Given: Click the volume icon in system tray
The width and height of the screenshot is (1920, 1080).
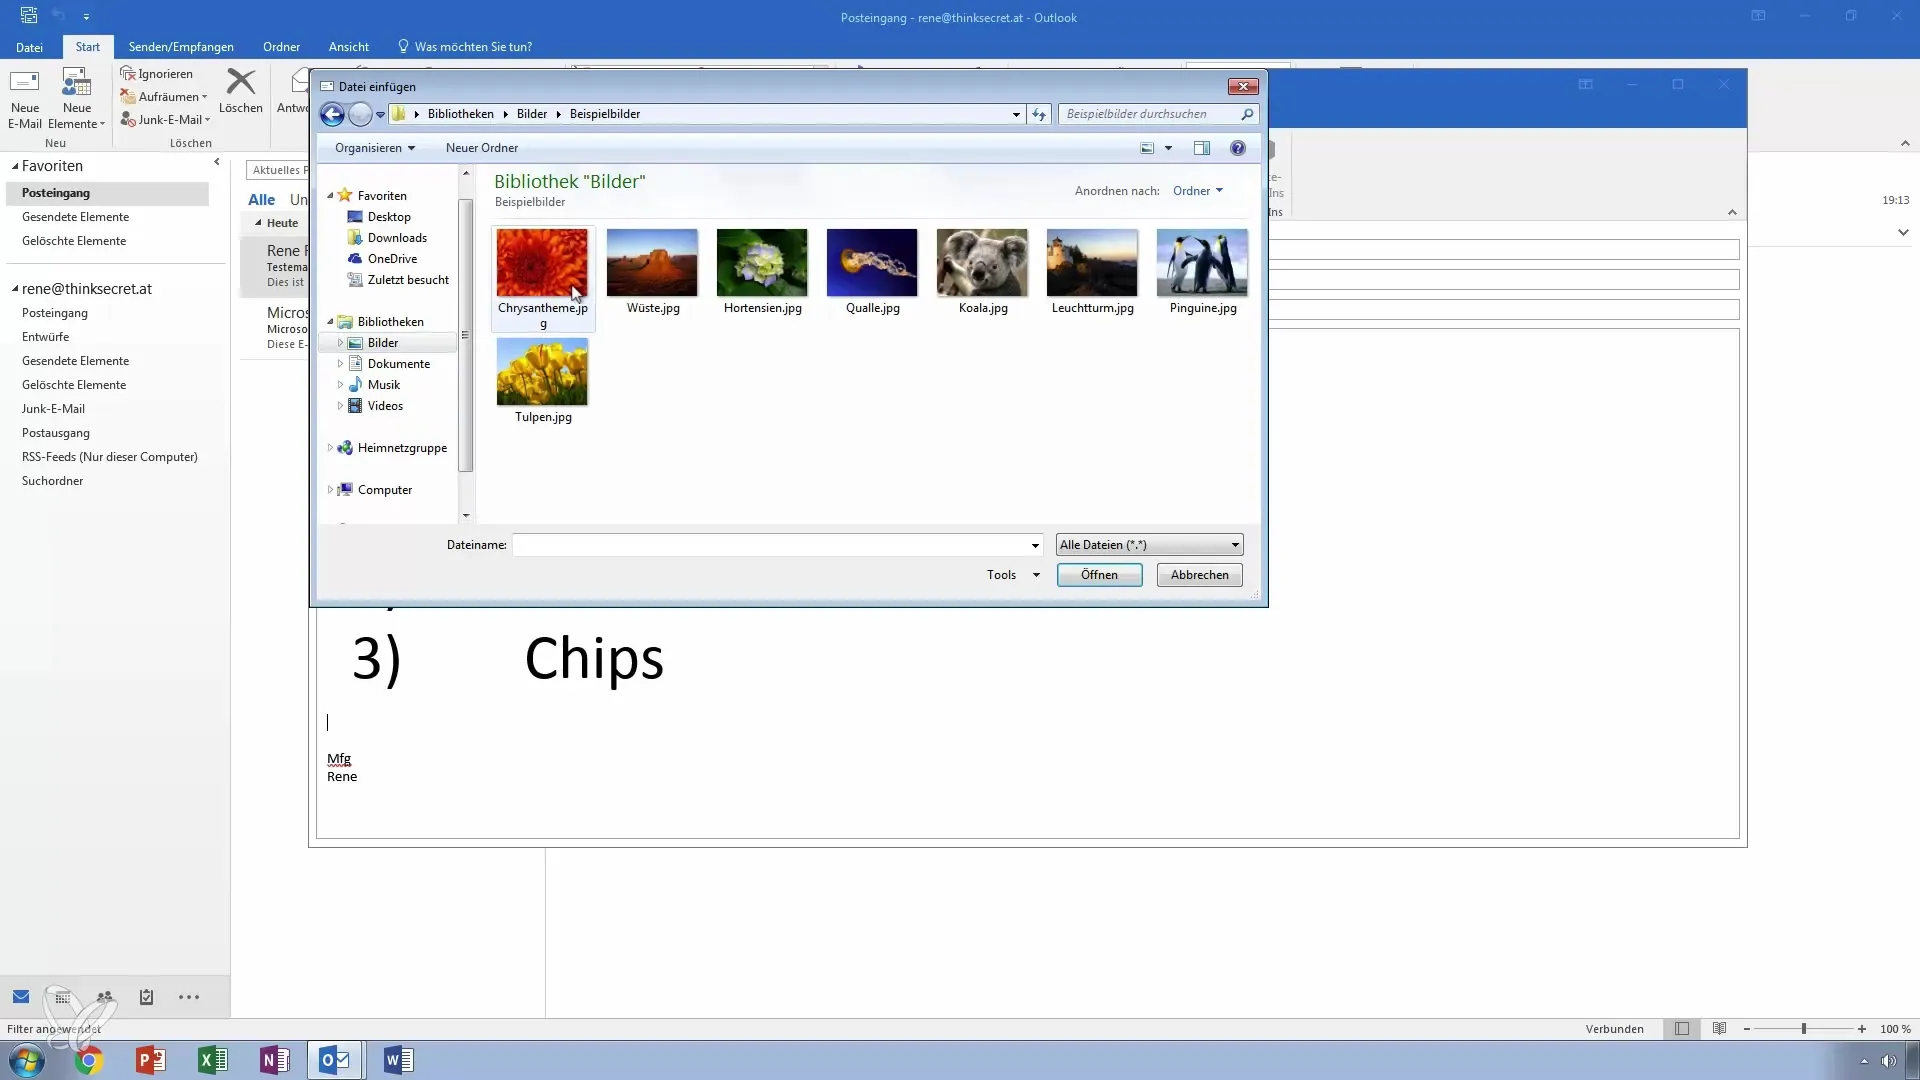Looking at the screenshot, I should [1888, 1061].
